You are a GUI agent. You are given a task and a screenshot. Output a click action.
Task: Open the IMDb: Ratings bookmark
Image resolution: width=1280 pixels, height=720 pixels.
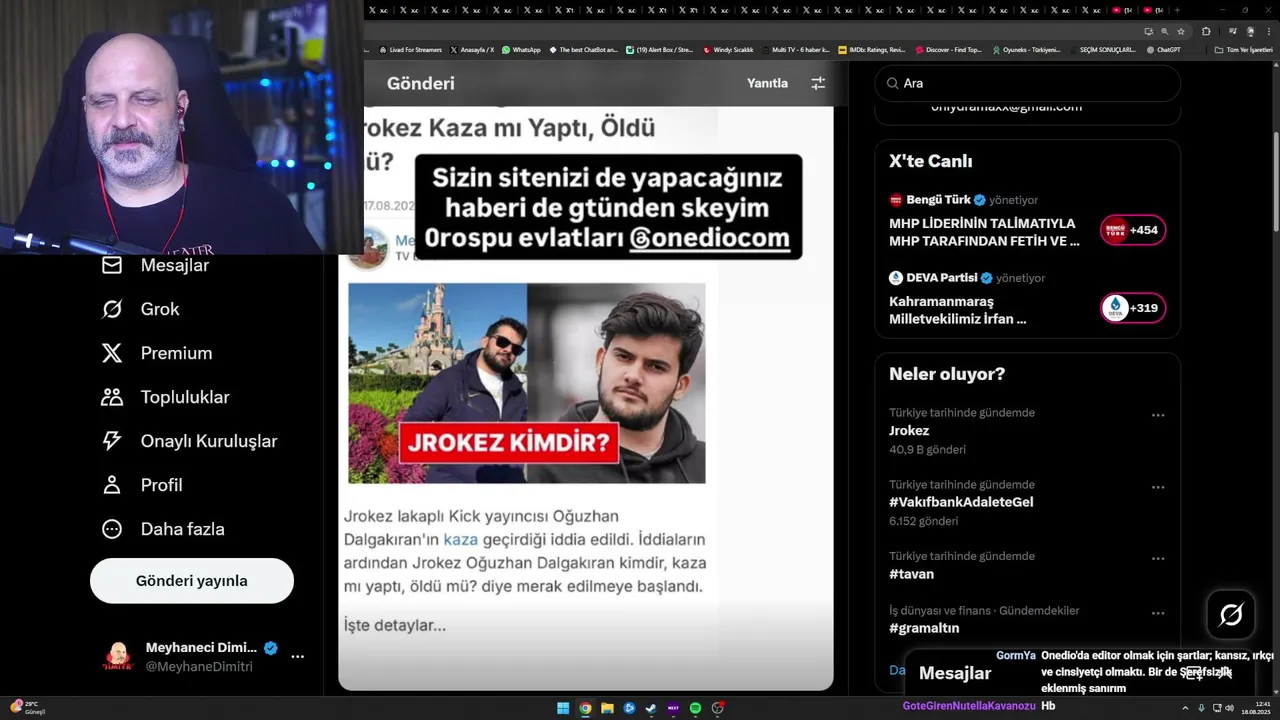[872, 49]
